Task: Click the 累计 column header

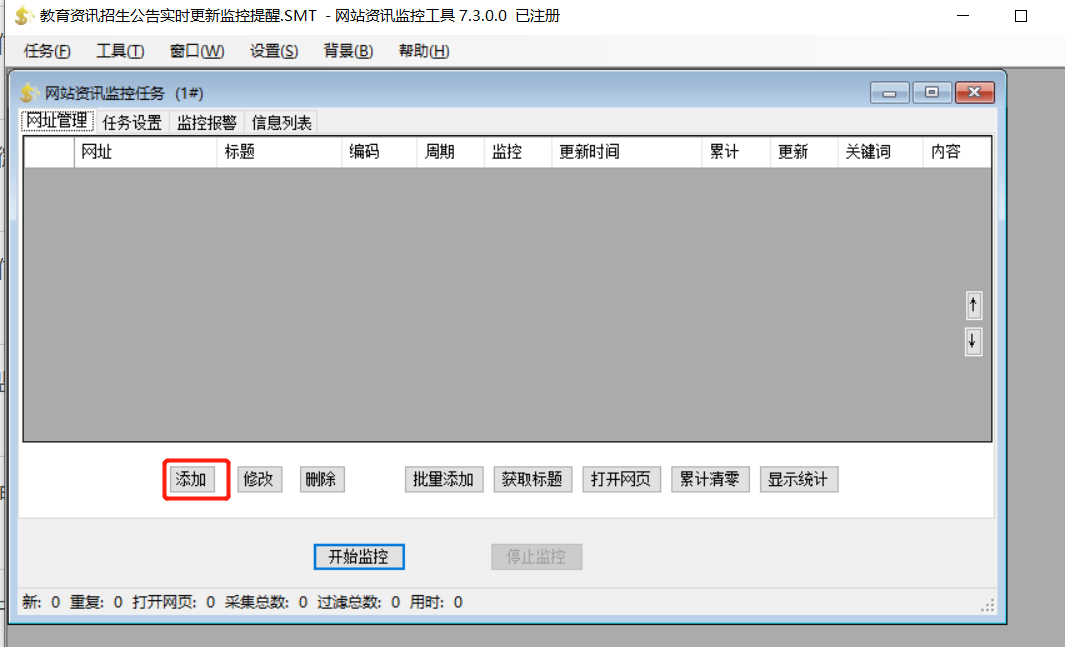Action: pyautogui.click(x=736, y=152)
